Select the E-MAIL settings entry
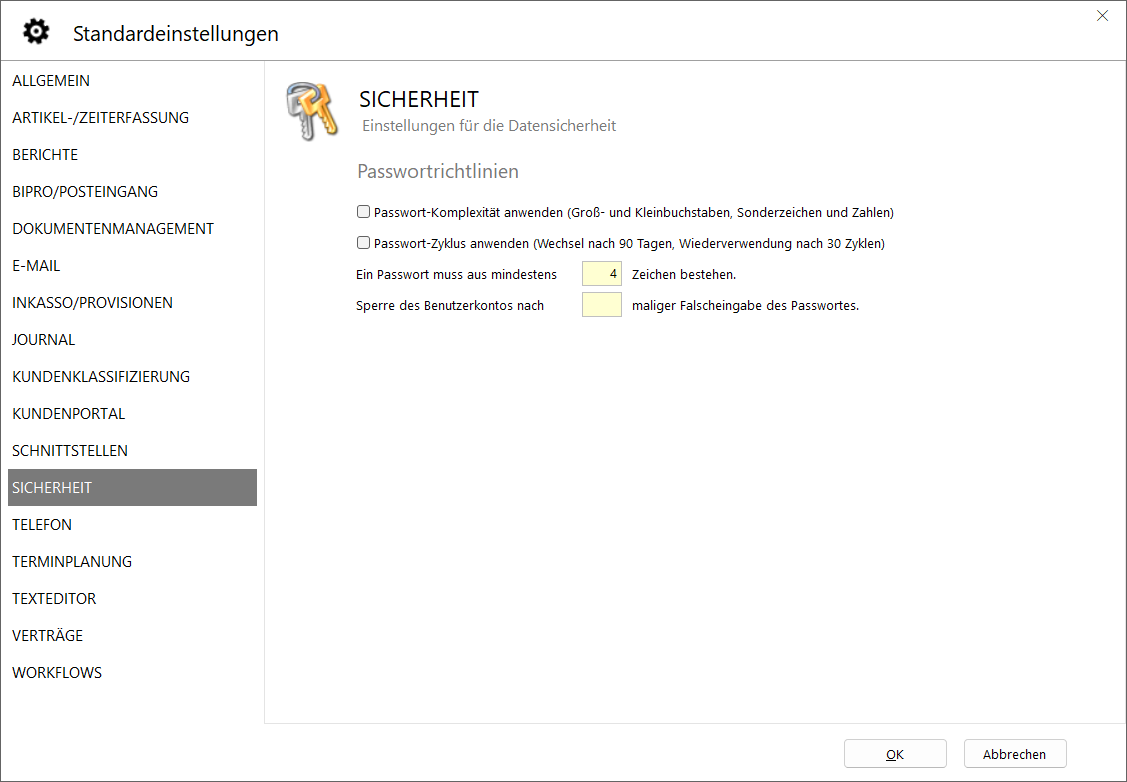 point(36,266)
